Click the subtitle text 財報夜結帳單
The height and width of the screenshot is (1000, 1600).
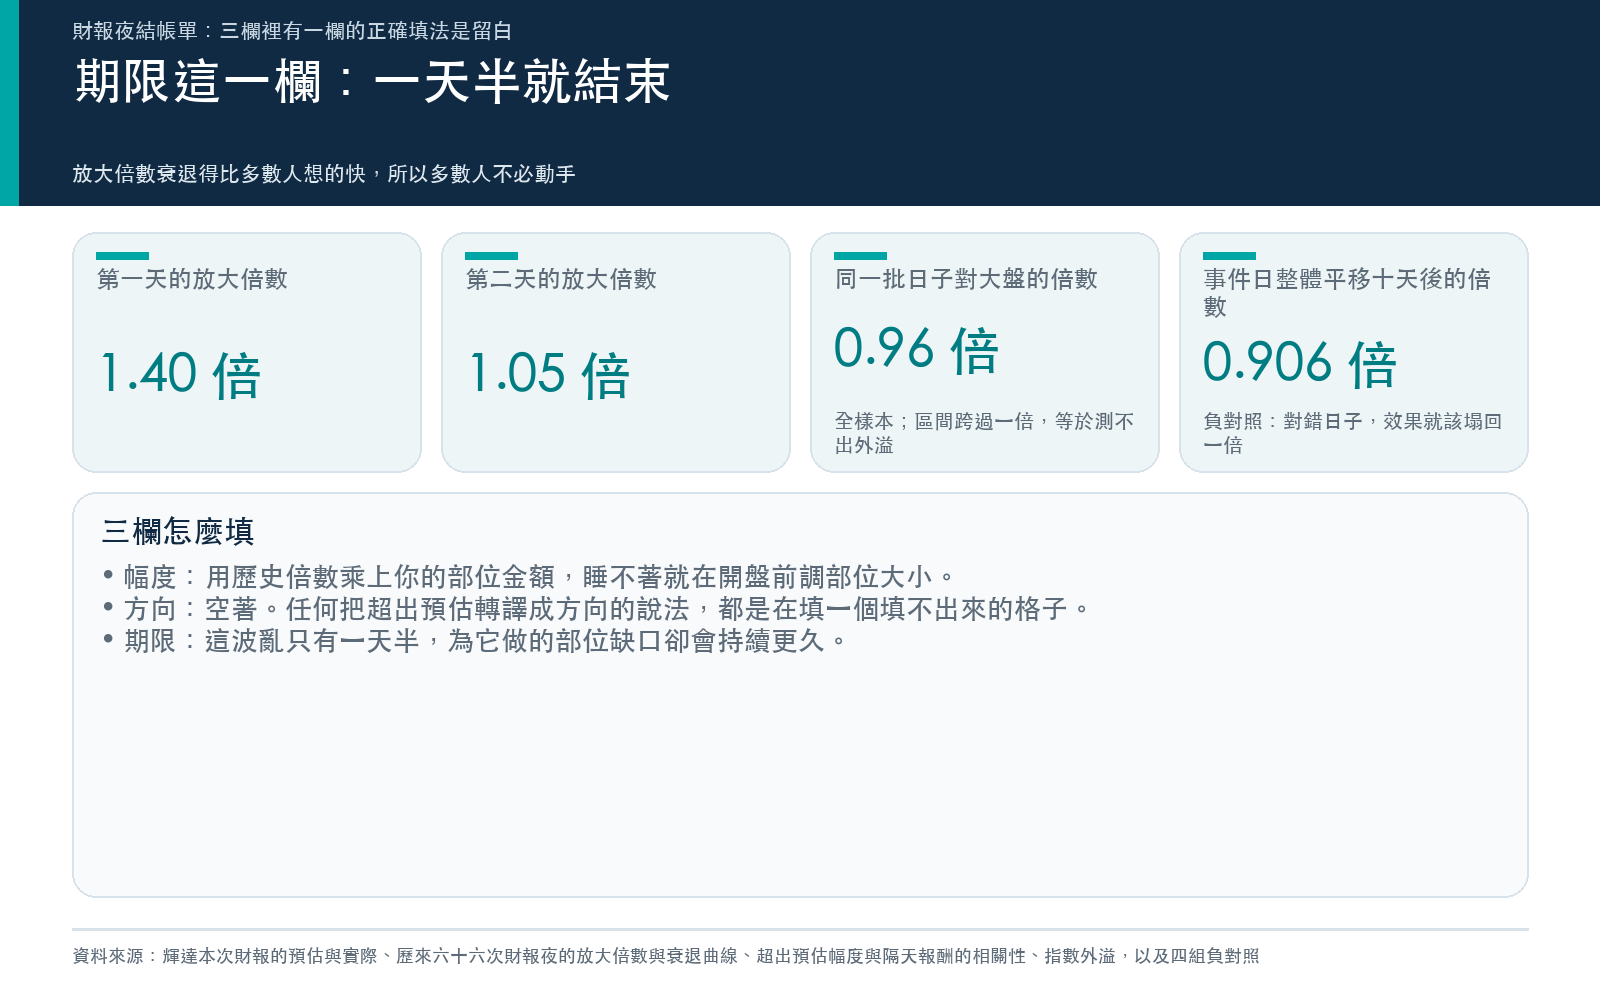[x=135, y=31]
